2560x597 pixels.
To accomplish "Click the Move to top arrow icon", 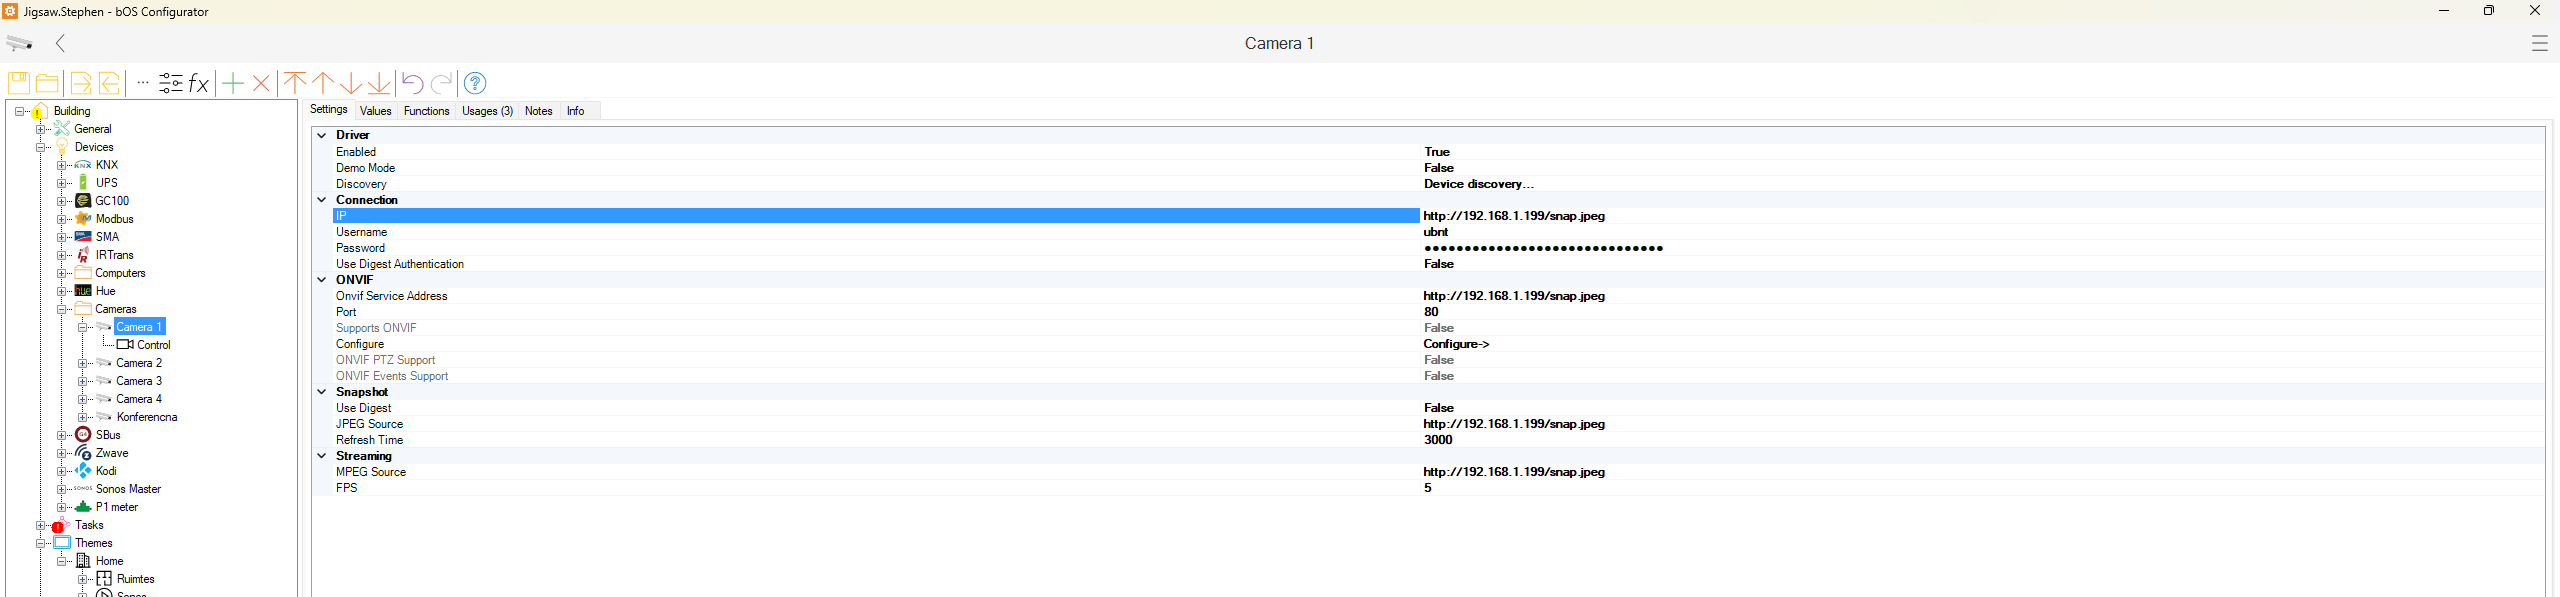I will click(x=294, y=83).
